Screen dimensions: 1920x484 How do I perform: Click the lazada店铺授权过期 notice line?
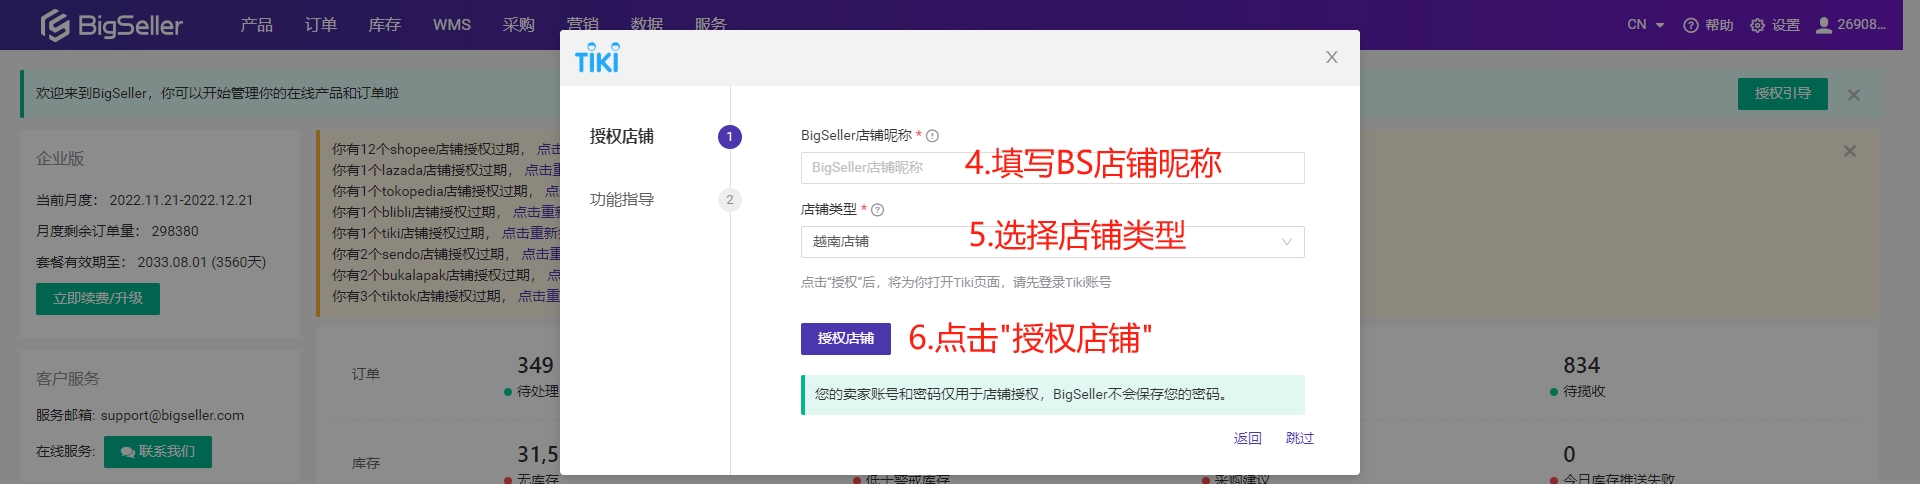pyautogui.click(x=446, y=170)
